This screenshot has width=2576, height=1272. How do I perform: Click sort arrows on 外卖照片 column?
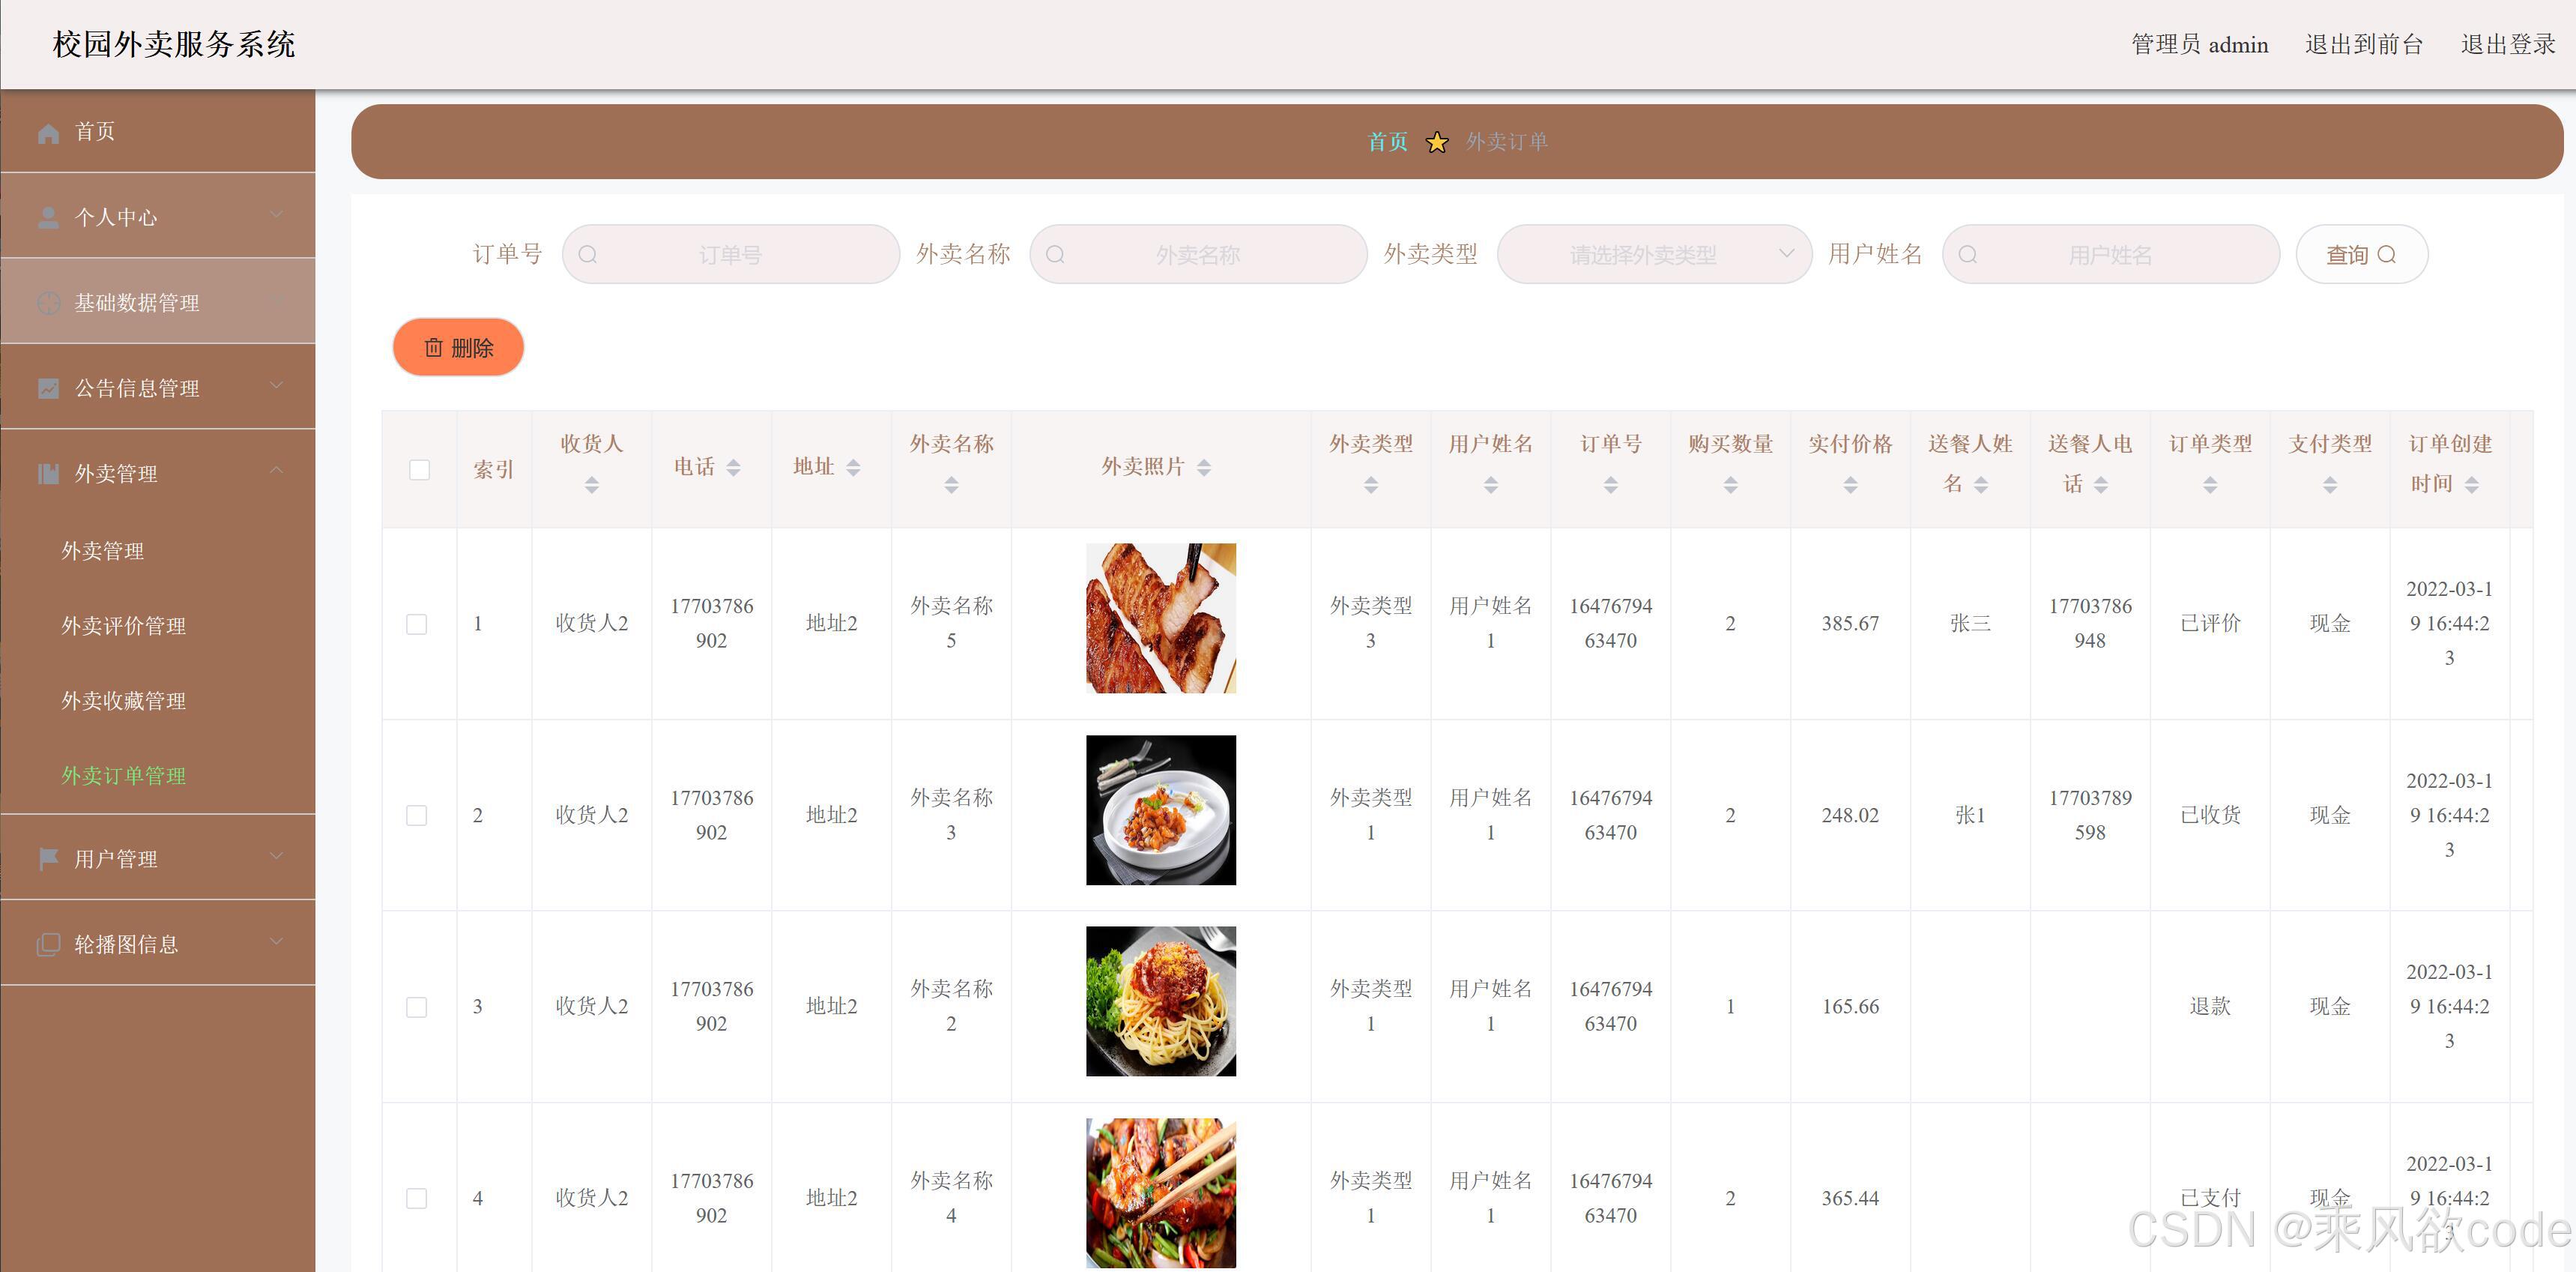1204,467
